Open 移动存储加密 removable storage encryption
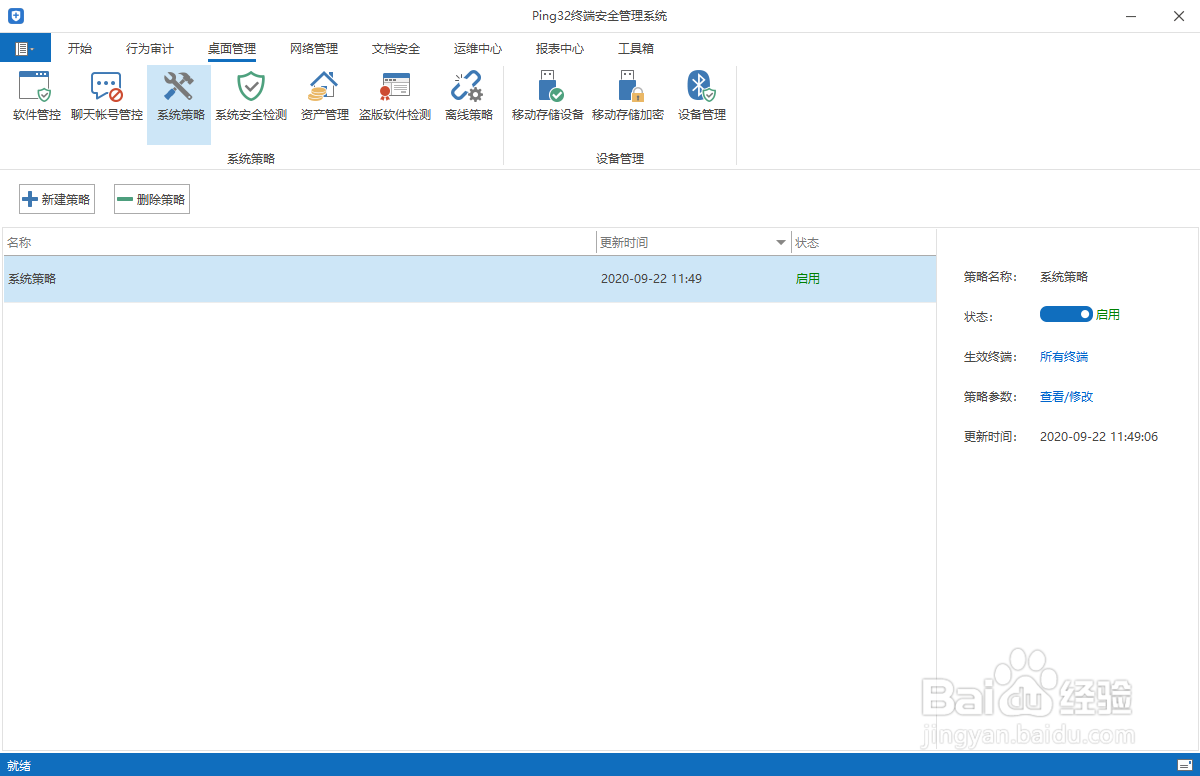 pos(628,97)
